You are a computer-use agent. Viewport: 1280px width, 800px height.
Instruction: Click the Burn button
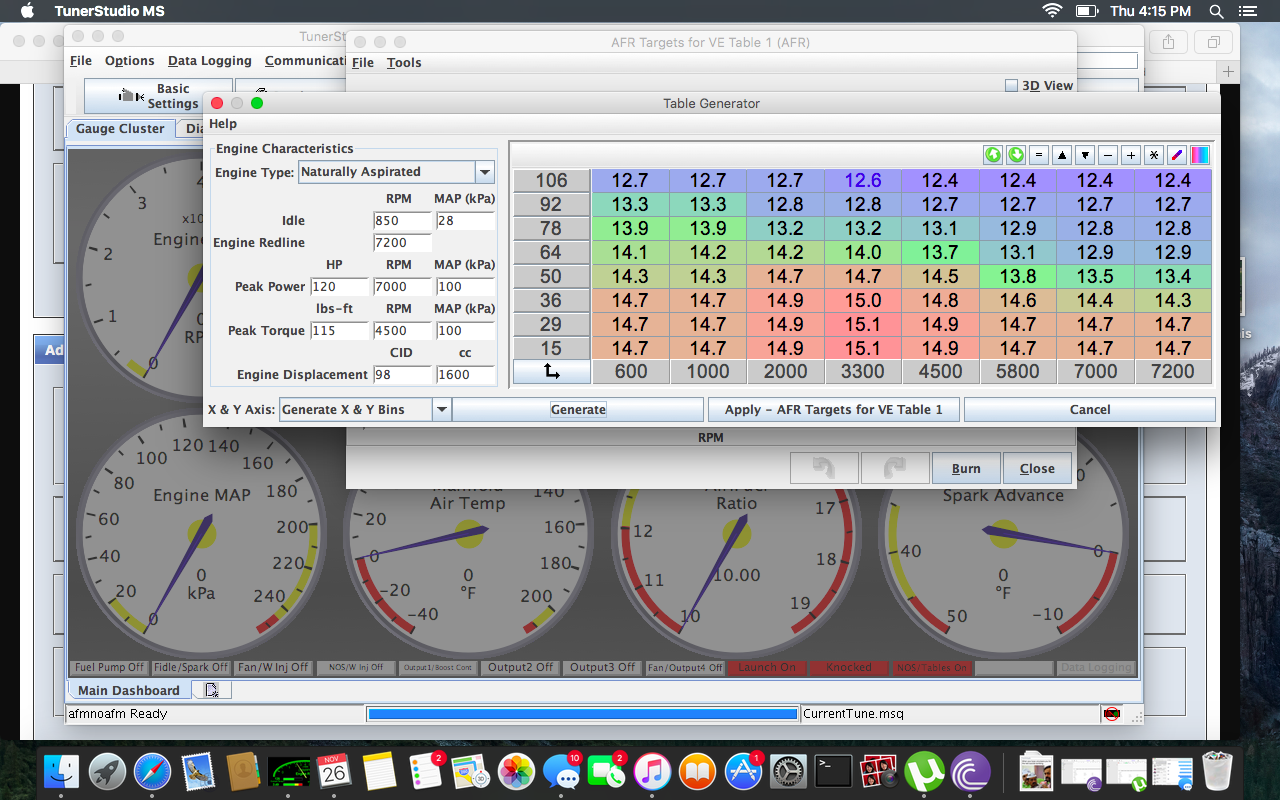click(x=965, y=468)
